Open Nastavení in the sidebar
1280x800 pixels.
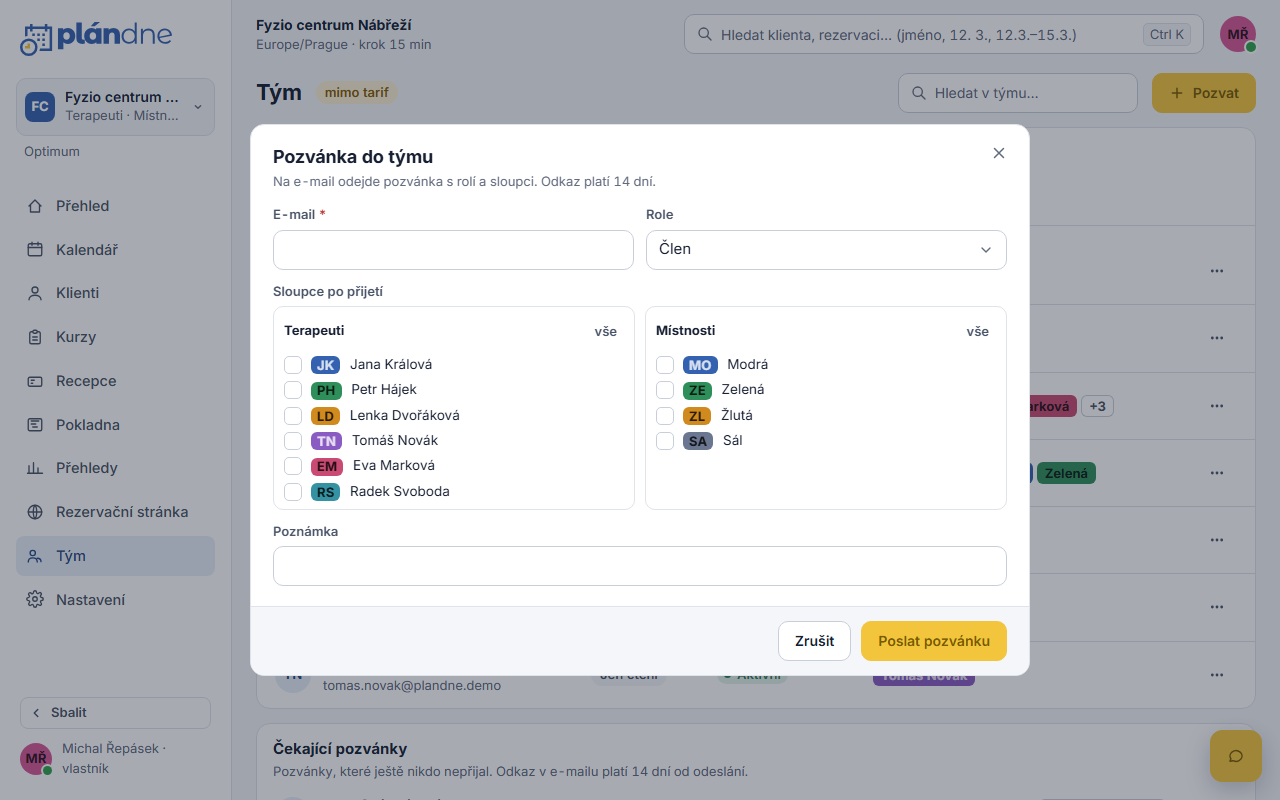[115, 600]
